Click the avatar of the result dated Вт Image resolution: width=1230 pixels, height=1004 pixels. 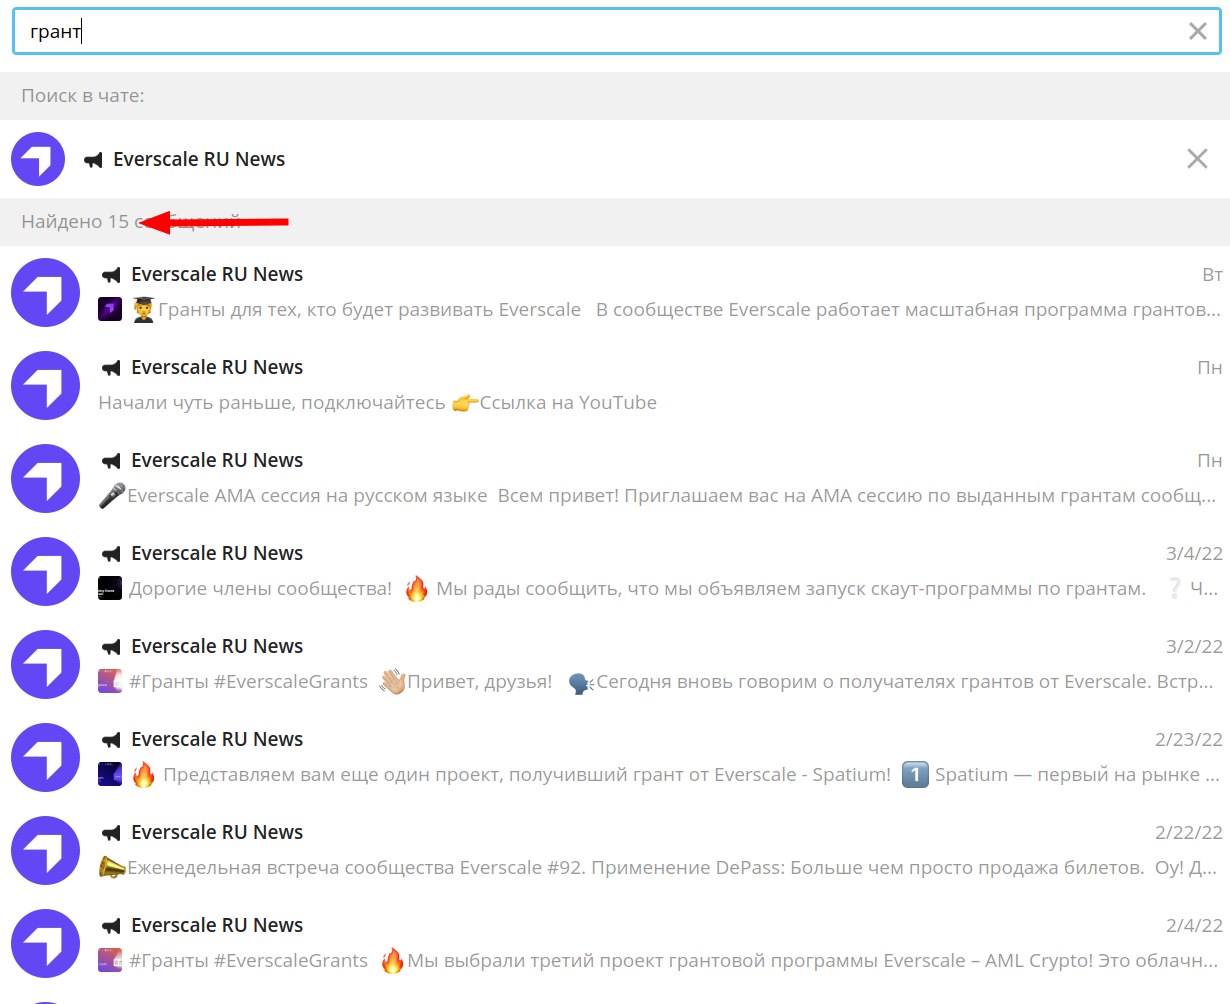point(45,292)
